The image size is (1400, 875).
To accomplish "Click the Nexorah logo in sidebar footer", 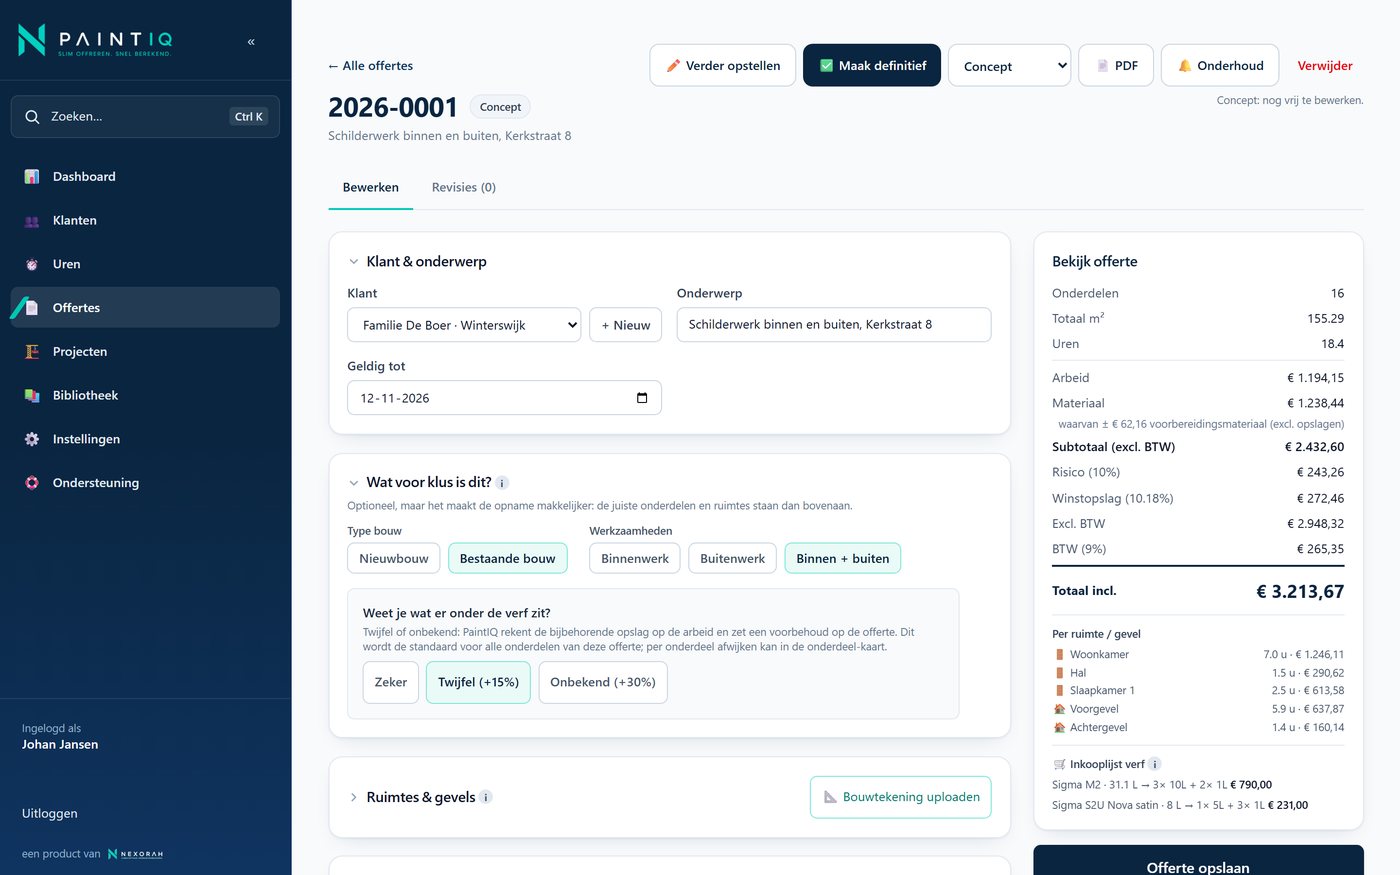I will (135, 854).
